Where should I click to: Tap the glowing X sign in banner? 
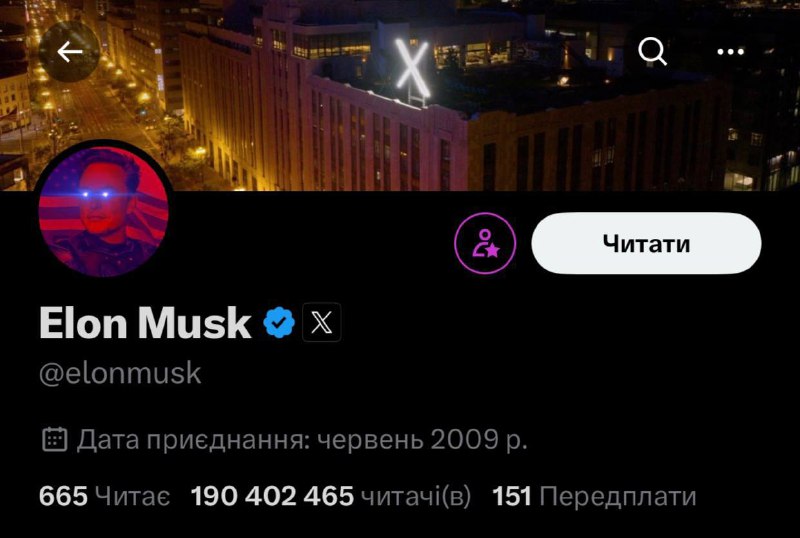[x=412, y=67]
